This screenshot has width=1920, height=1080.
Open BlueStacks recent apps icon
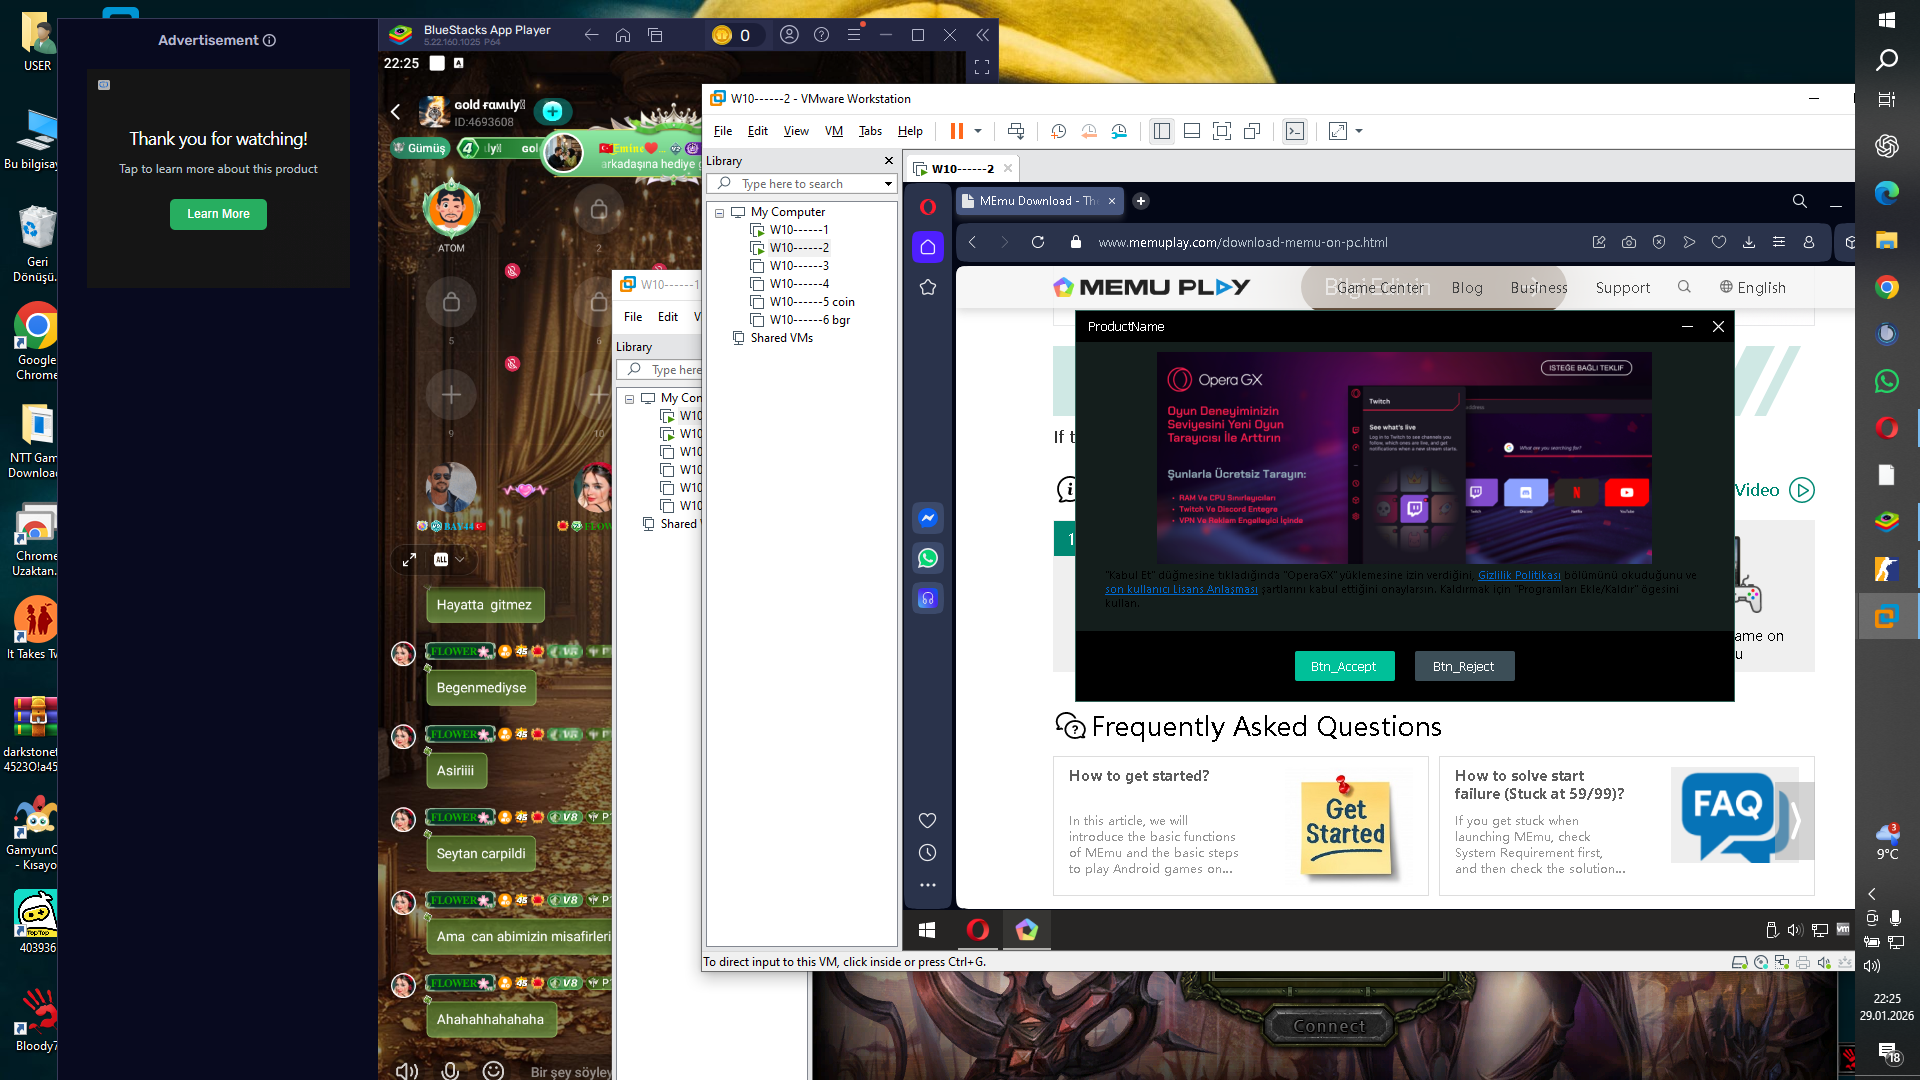pyautogui.click(x=655, y=35)
